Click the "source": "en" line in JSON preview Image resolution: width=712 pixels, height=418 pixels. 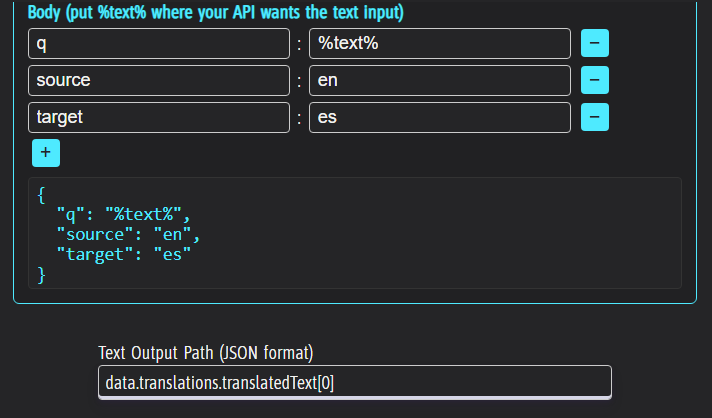(x=129, y=236)
